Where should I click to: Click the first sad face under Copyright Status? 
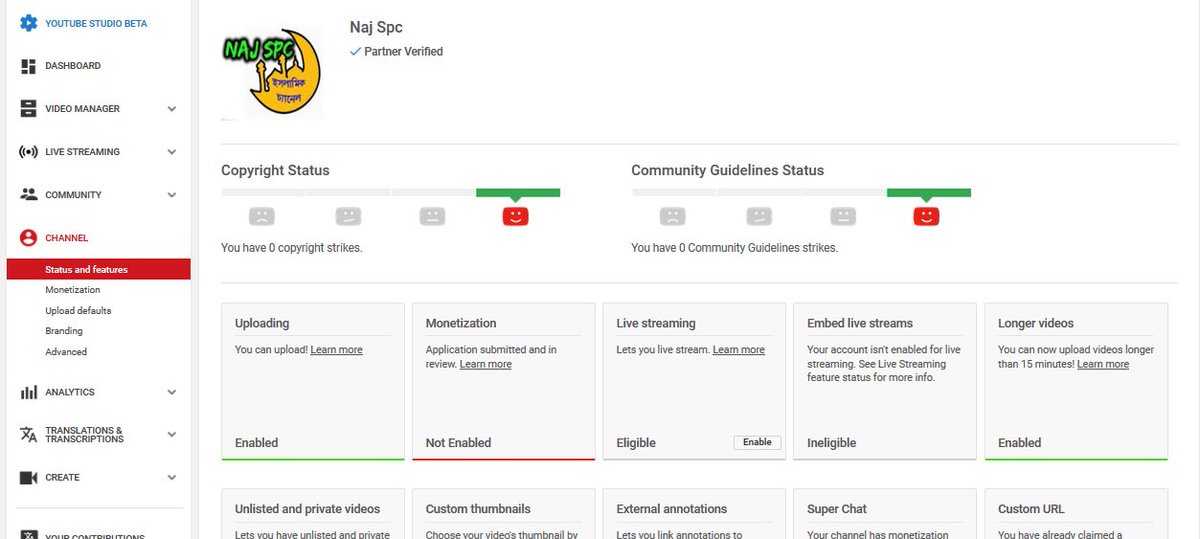261,215
